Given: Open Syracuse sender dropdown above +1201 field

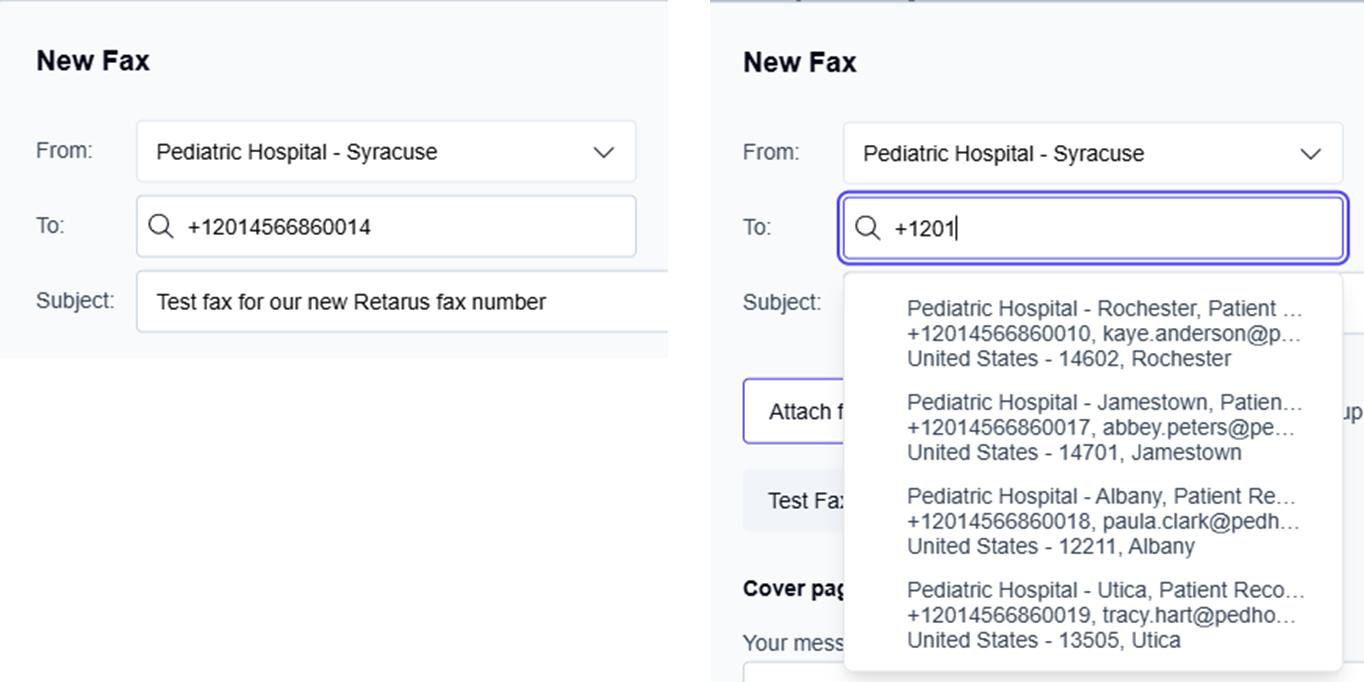Looking at the screenshot, I should 1092,154.
